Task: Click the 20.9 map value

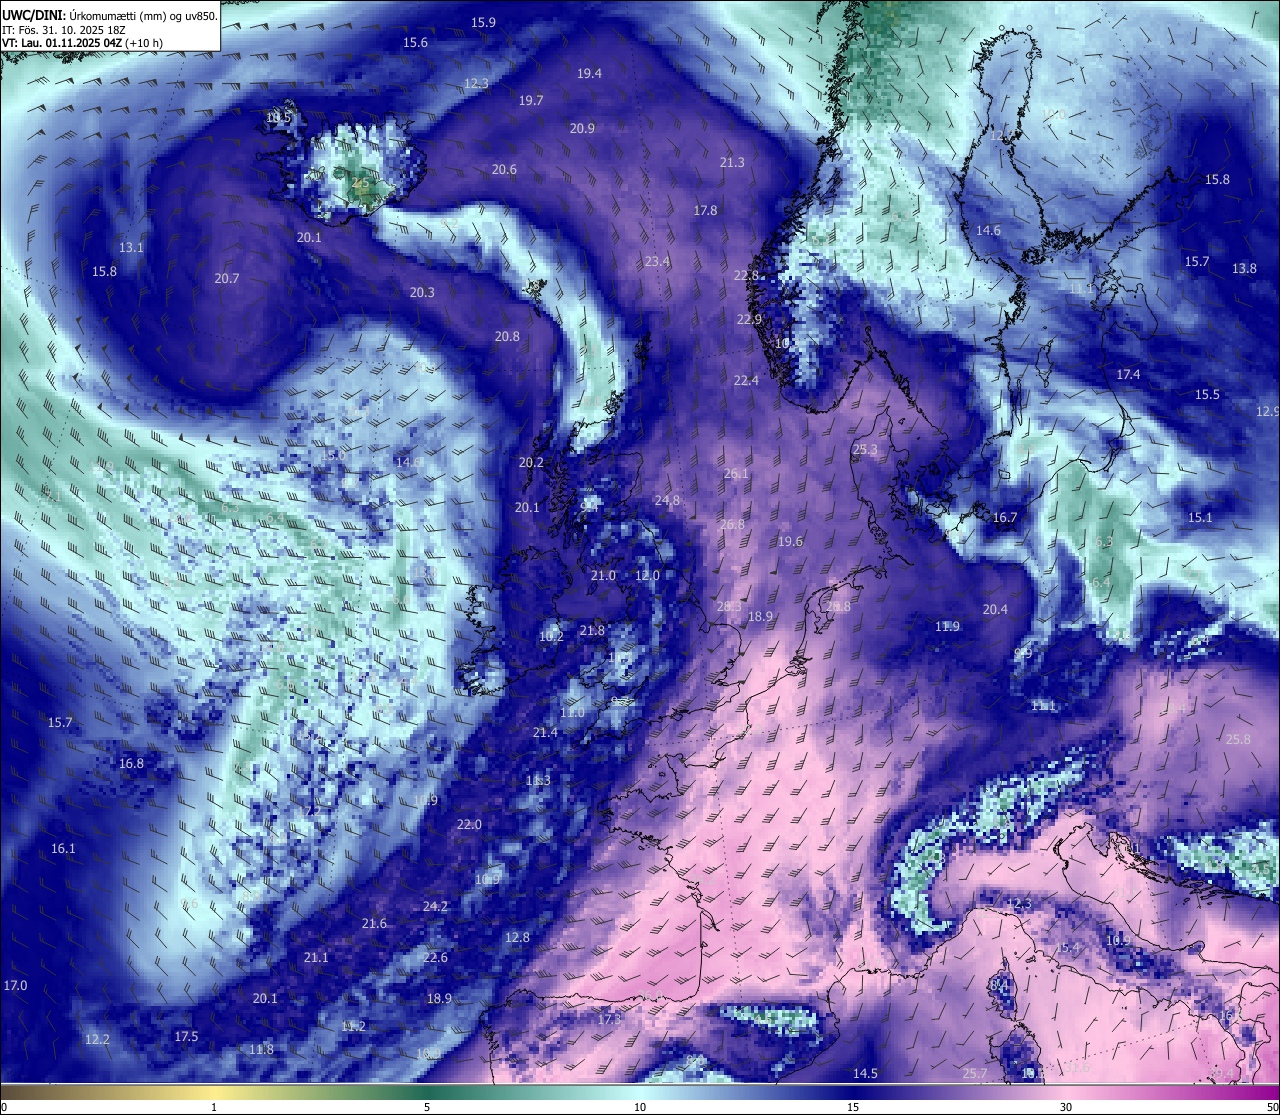Action: (582, 128)
